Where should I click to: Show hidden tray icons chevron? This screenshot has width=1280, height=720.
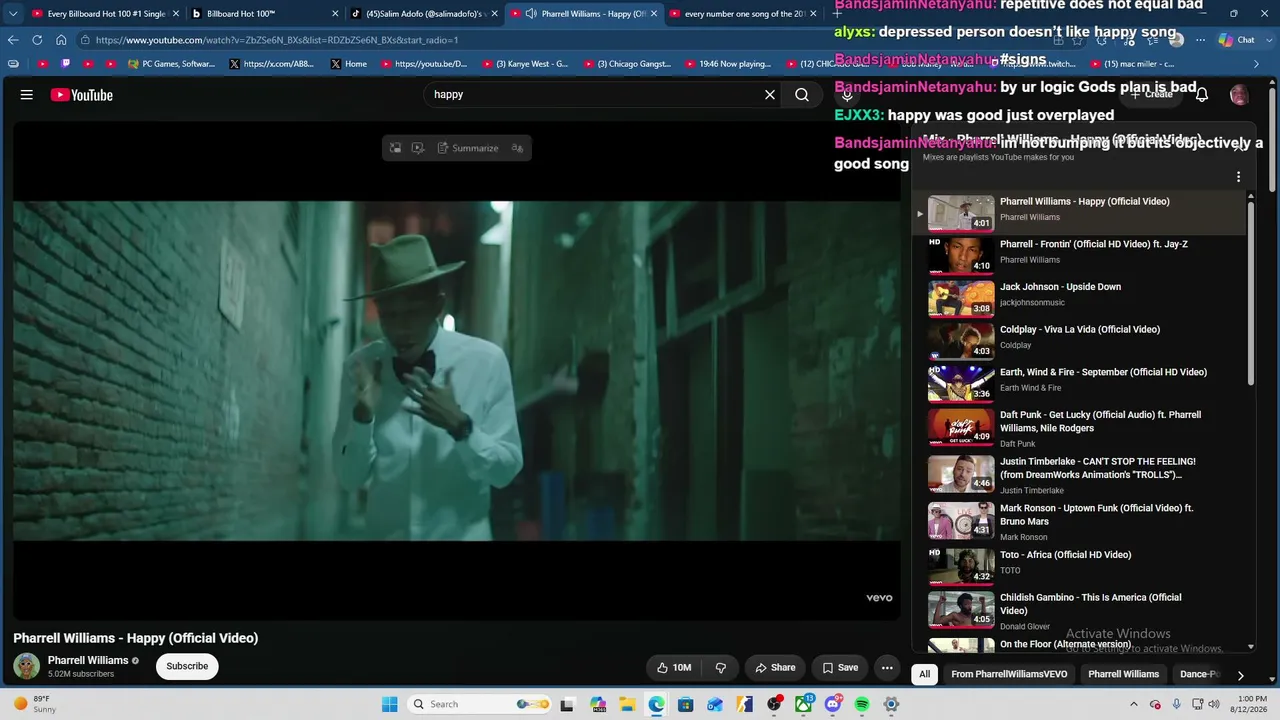point(1135,704)
